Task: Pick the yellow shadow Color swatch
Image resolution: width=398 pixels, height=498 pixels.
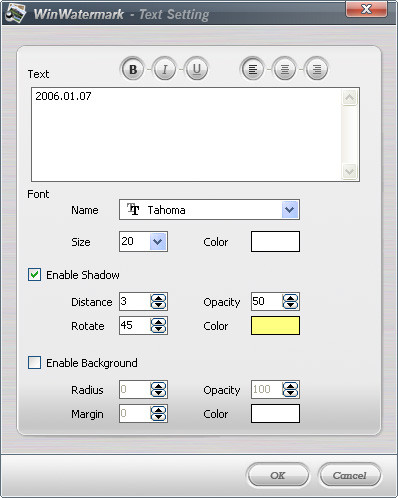Action: (x=275, y=326)
